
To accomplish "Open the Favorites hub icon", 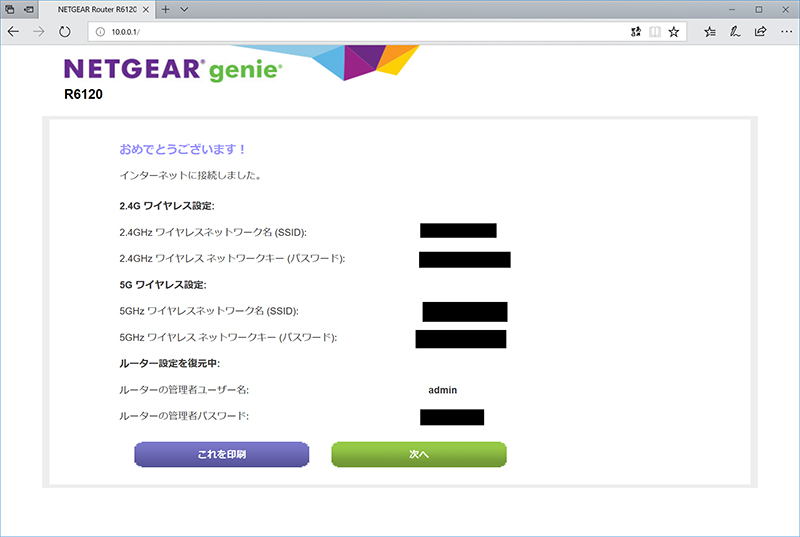I will (710, 32).
